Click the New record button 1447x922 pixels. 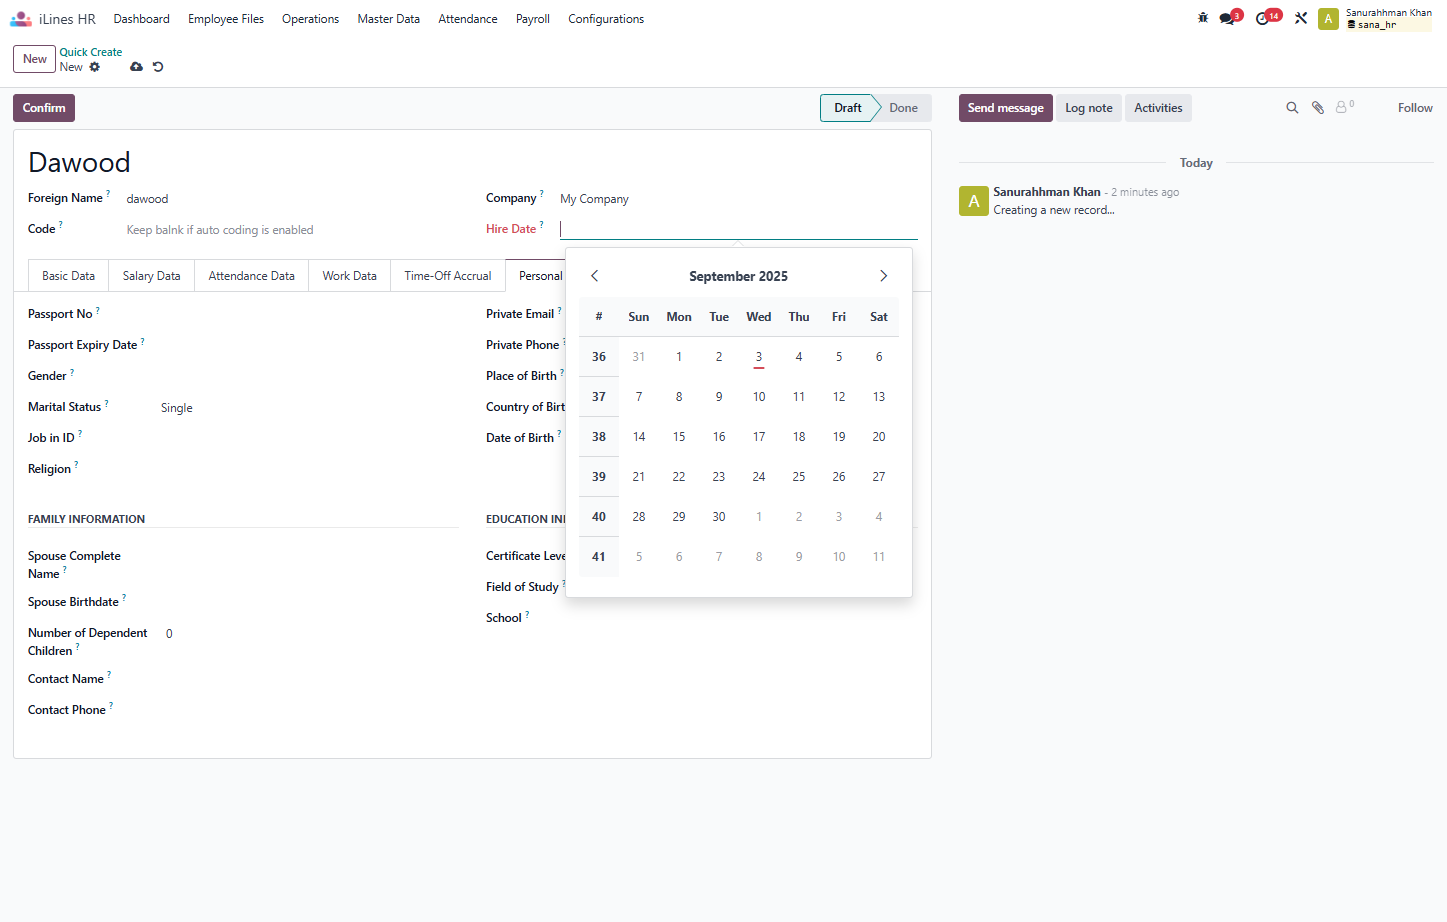(x=35, y=59)
